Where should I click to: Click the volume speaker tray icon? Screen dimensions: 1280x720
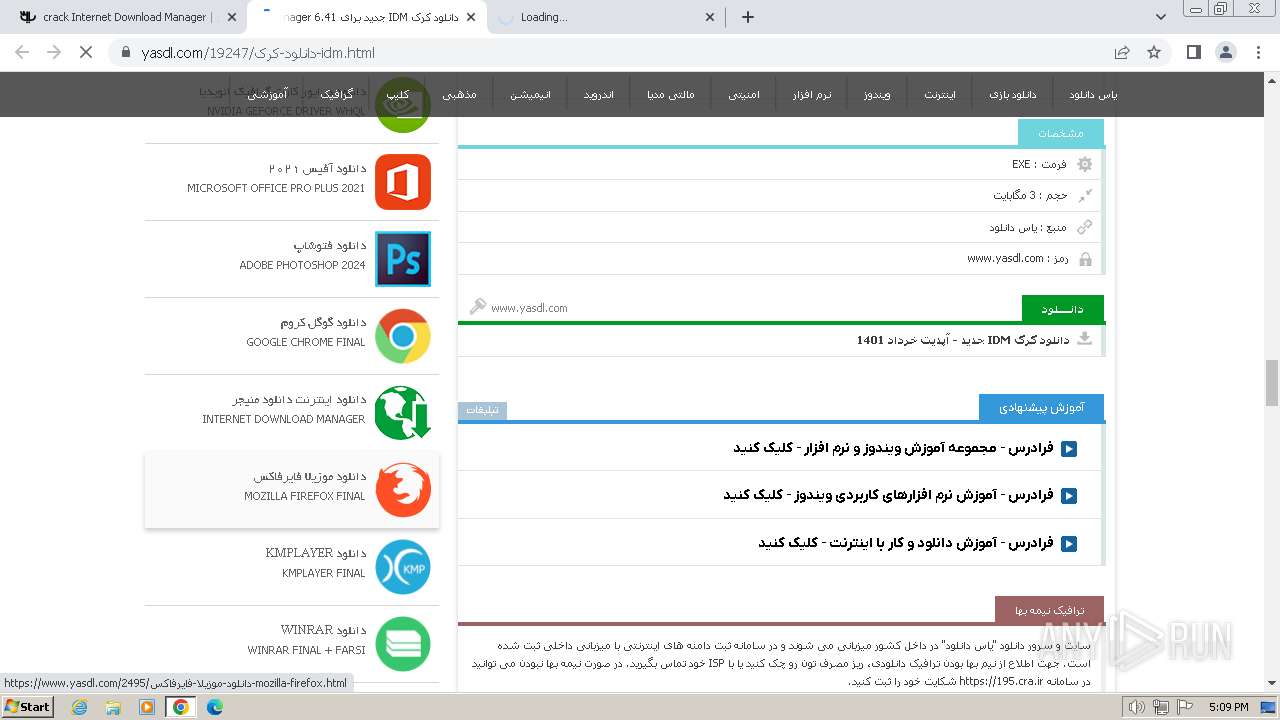[x=1137, y=707]
